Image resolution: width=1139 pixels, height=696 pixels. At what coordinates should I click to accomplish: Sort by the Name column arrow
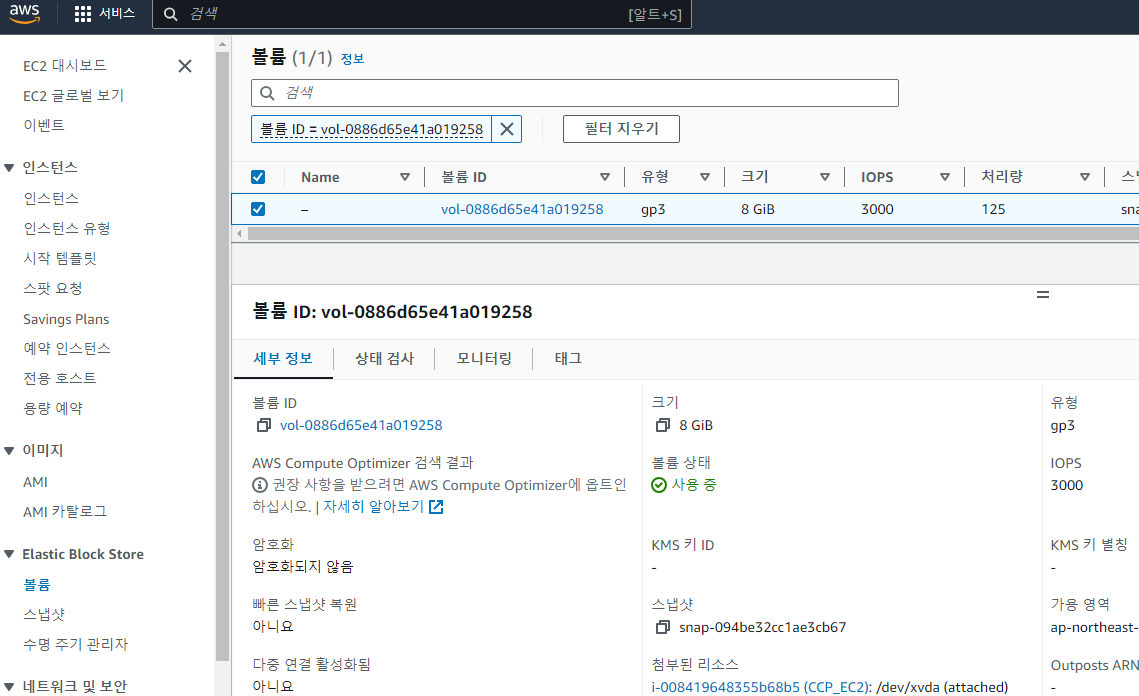[x=405, y=177]
